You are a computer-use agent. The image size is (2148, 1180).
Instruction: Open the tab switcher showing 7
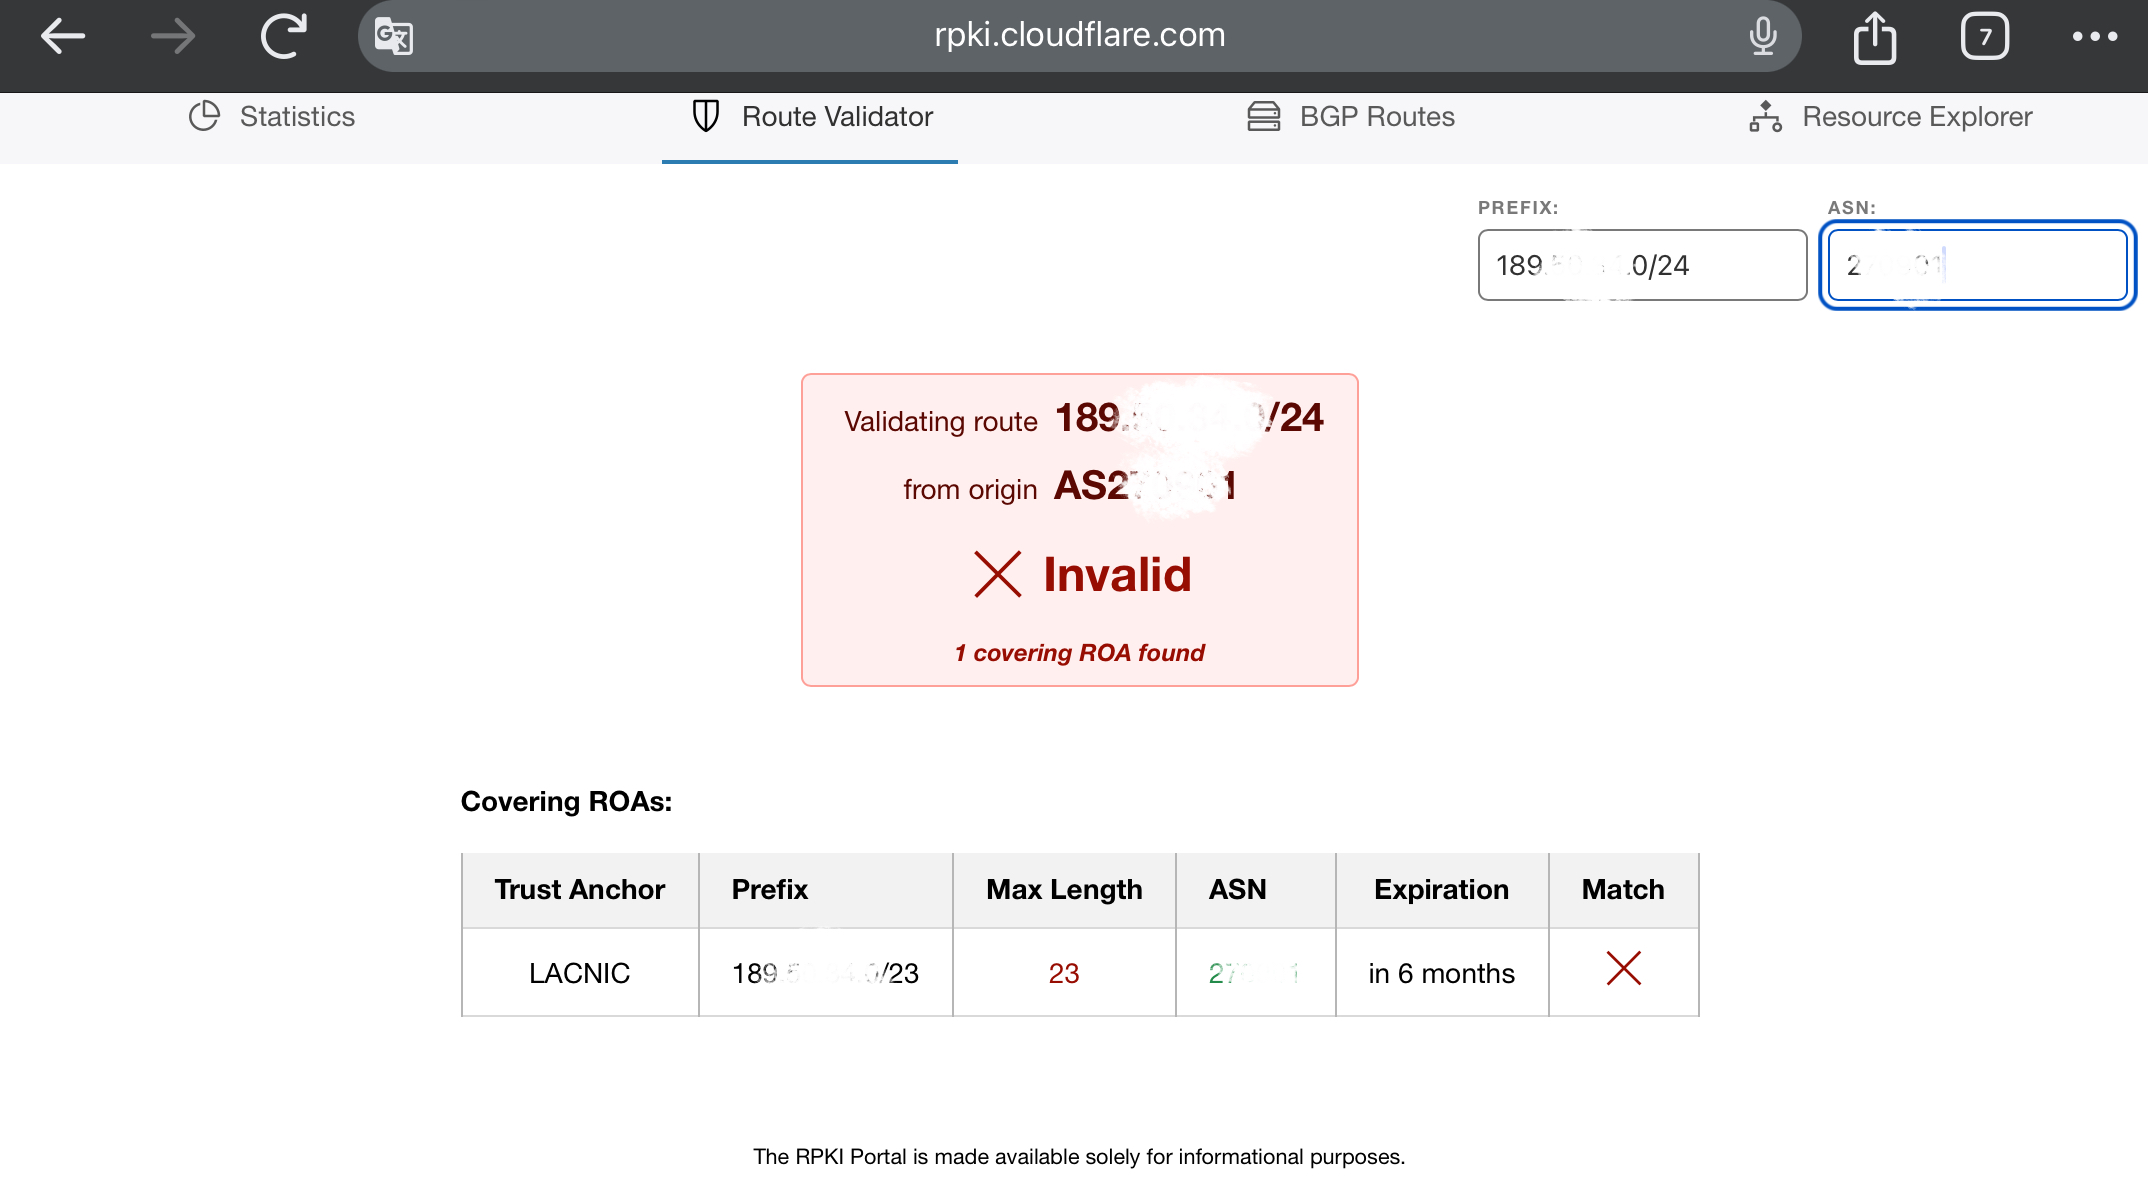[x=1984, y=37]
